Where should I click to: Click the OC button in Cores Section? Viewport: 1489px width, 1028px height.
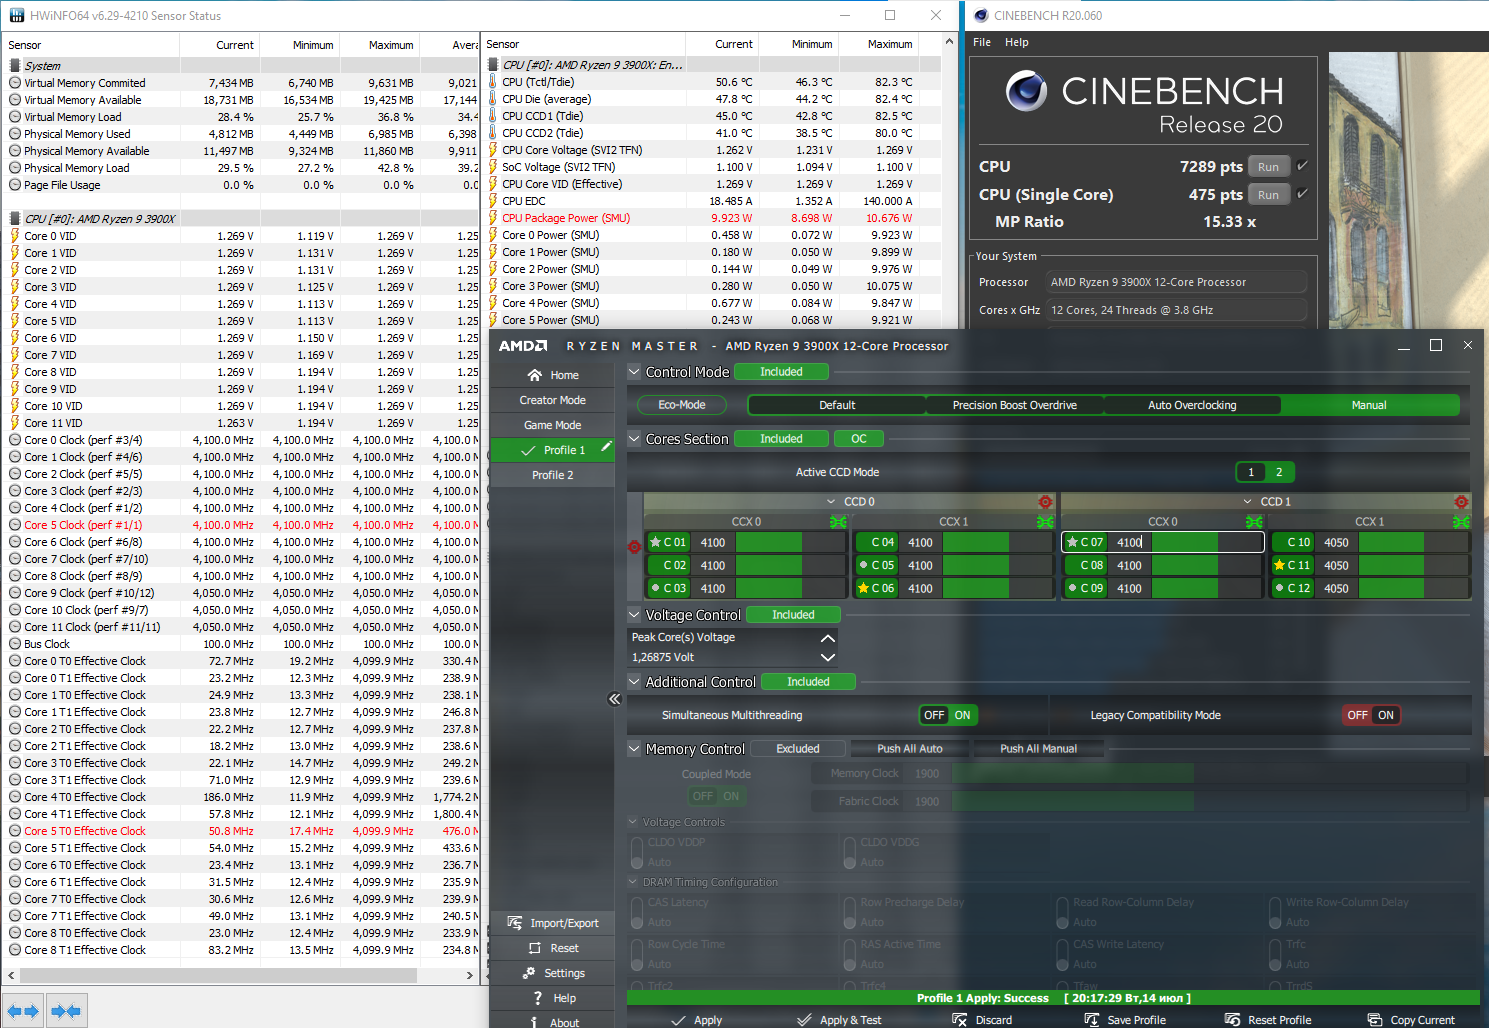[859, 439]
